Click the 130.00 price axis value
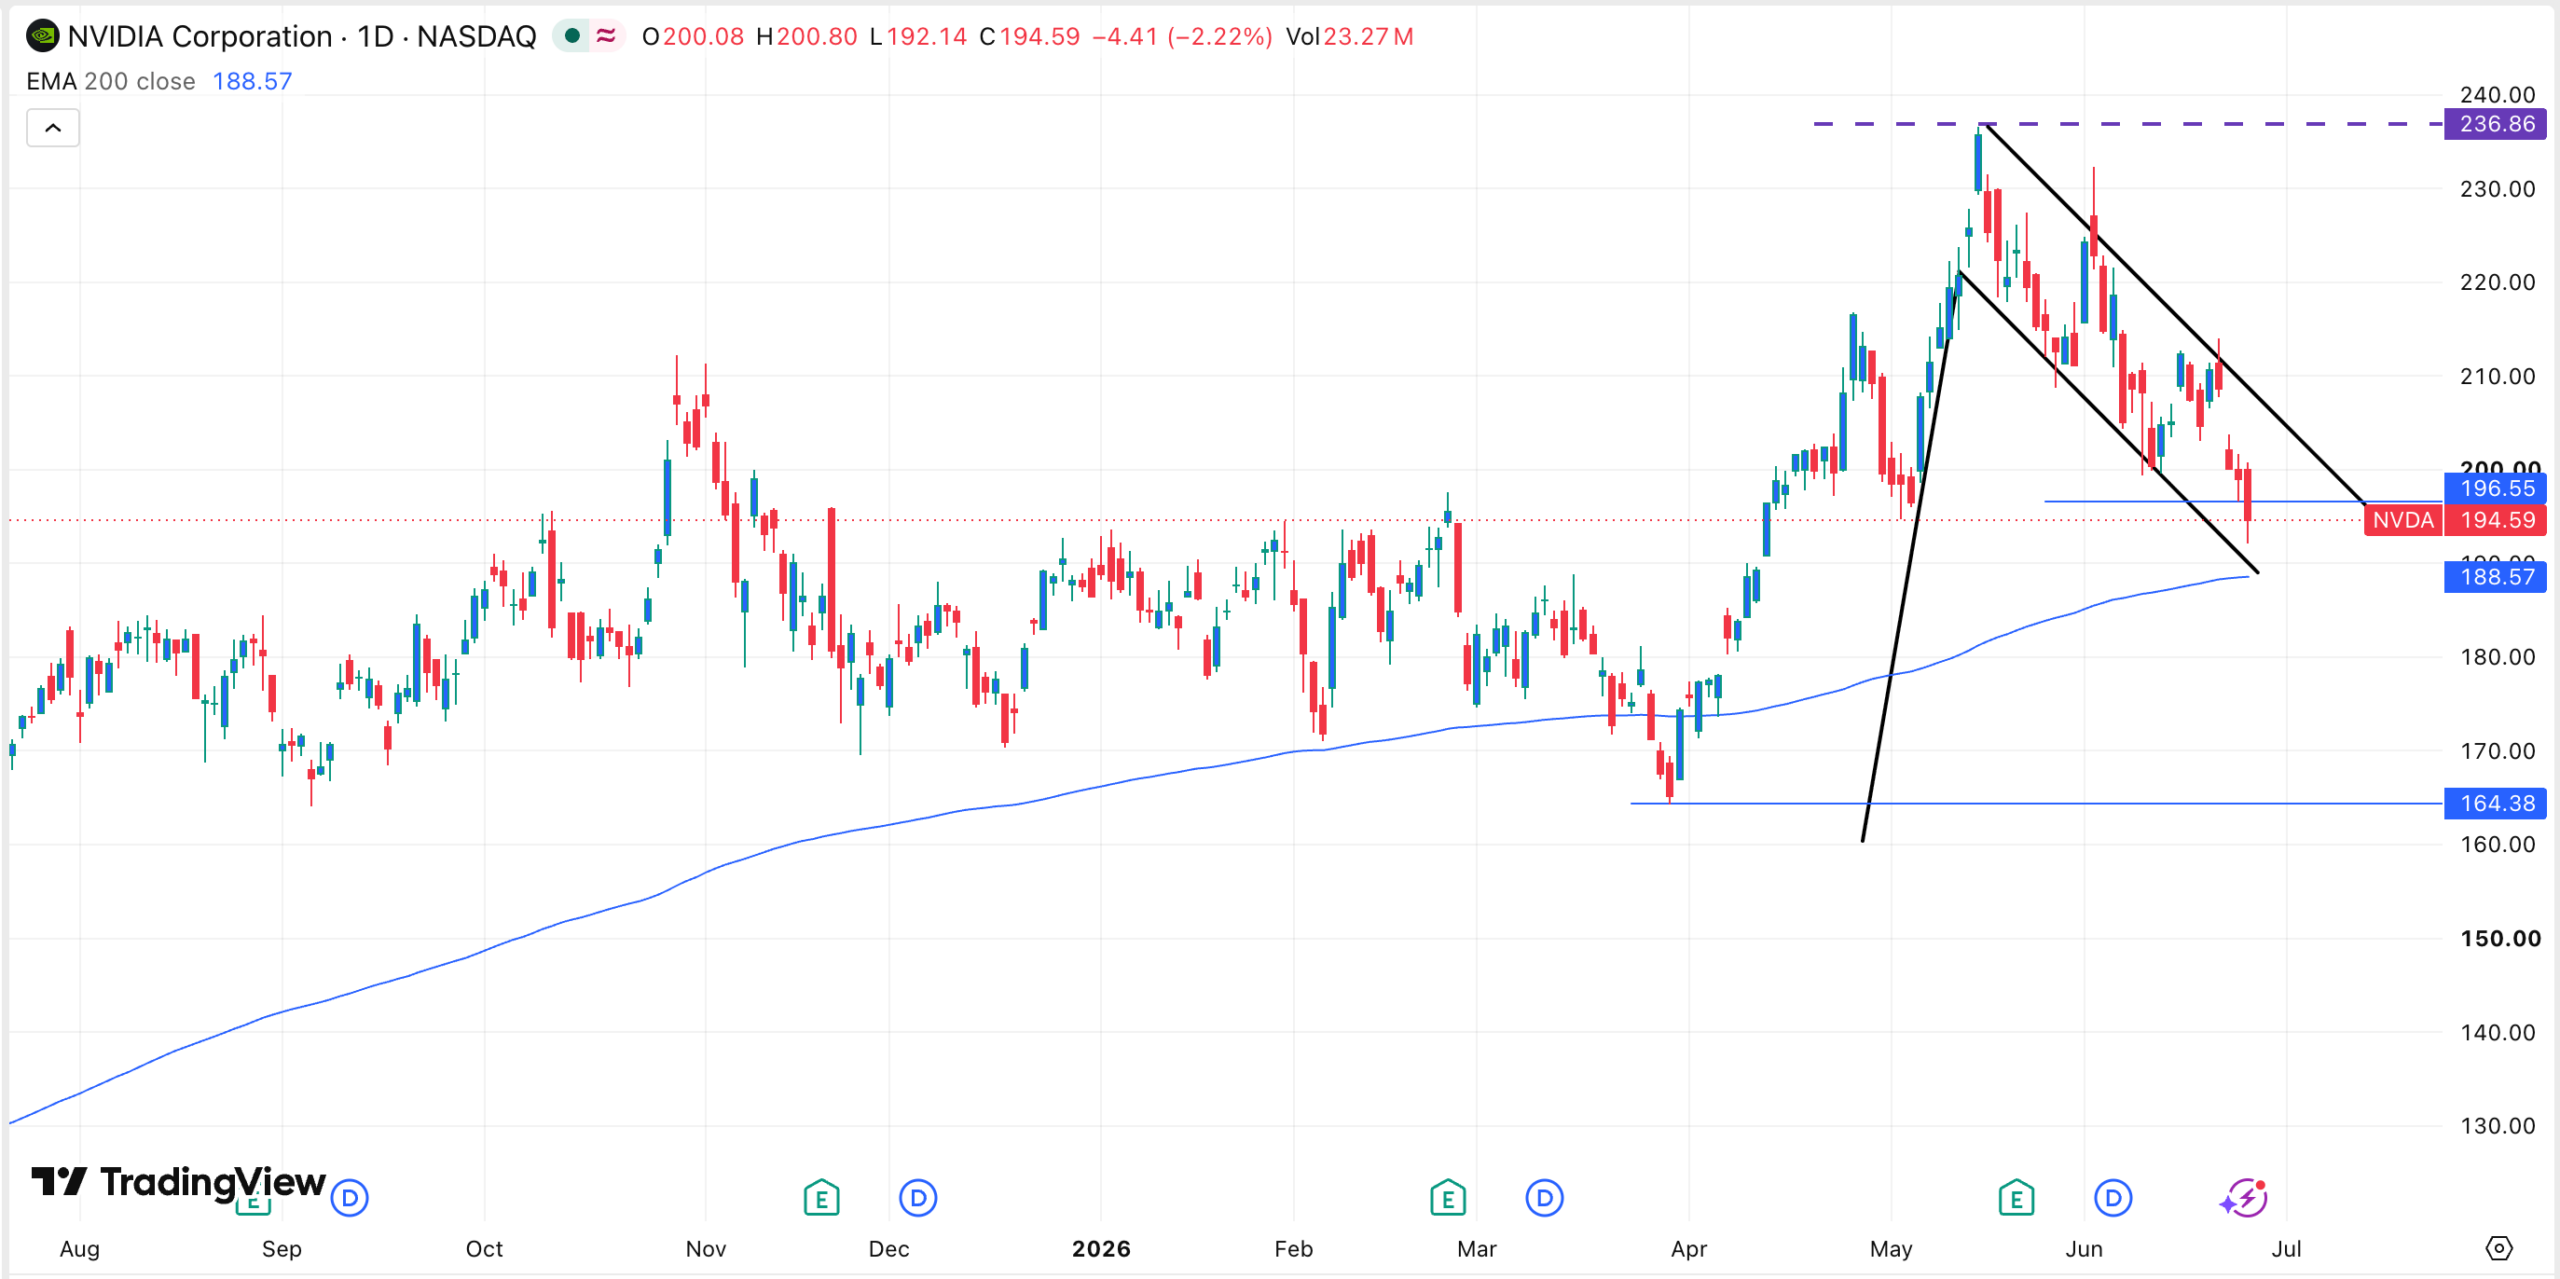Viewport: 2560px width, 1279px height. tap(2497, 1126)
